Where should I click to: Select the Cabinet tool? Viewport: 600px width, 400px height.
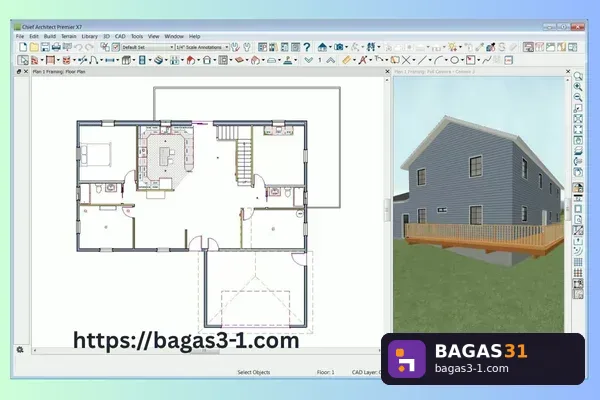[x=126, y=60]
